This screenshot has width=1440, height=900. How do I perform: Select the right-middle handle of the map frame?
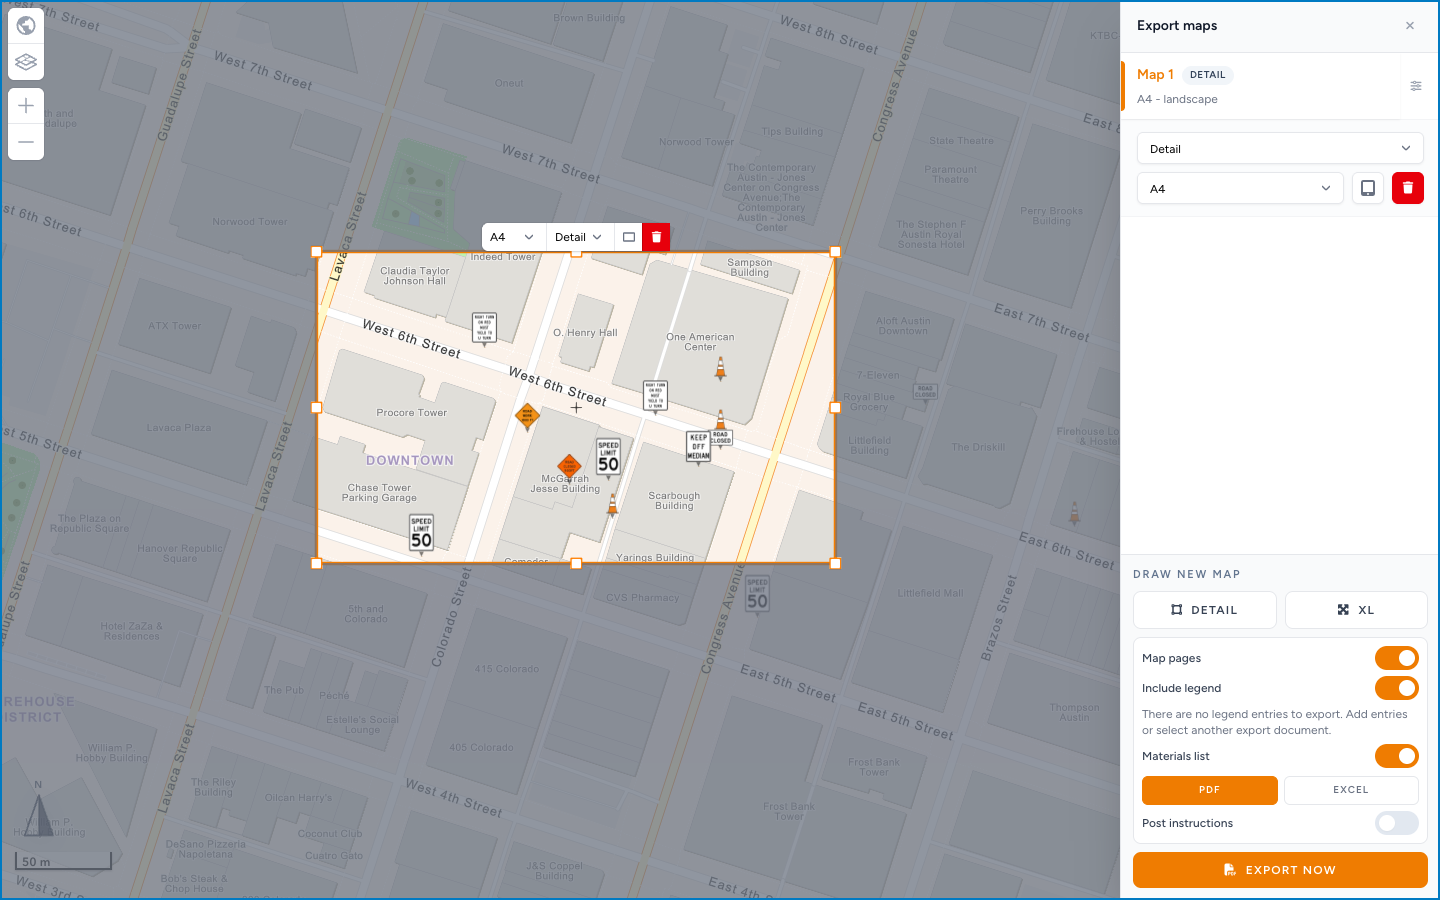836,408
